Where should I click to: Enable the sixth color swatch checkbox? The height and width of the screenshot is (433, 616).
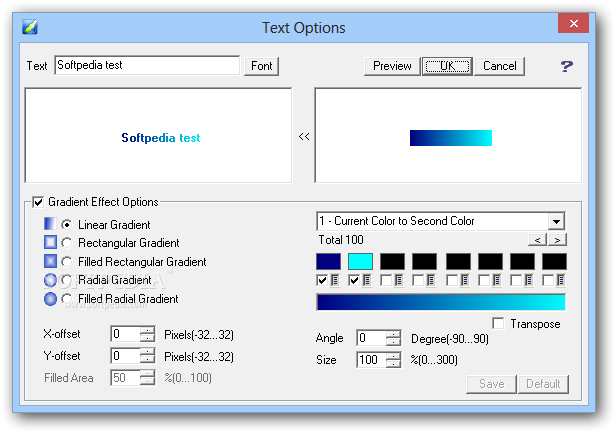tap(484, 280)
